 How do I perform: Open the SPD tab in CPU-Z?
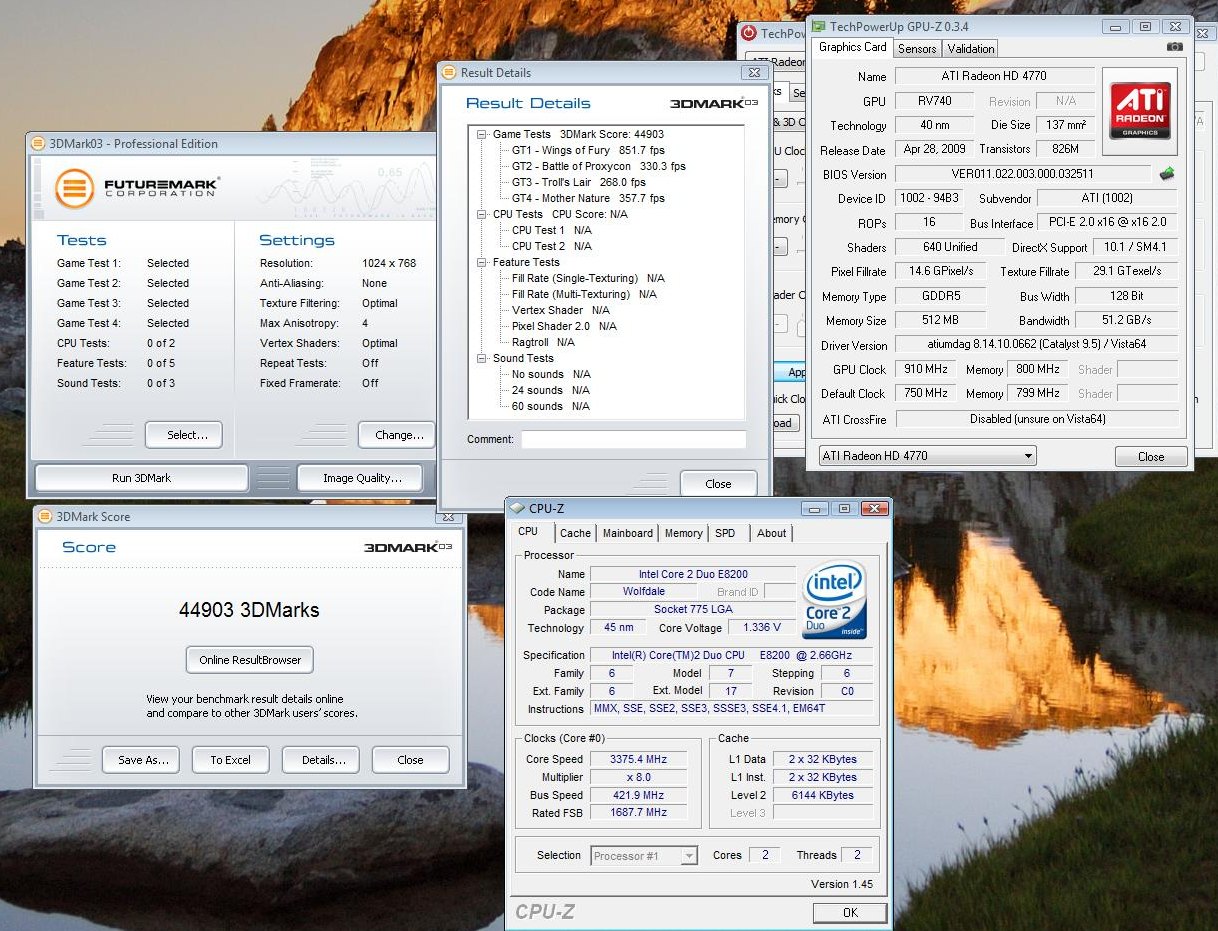coord(725,533)
